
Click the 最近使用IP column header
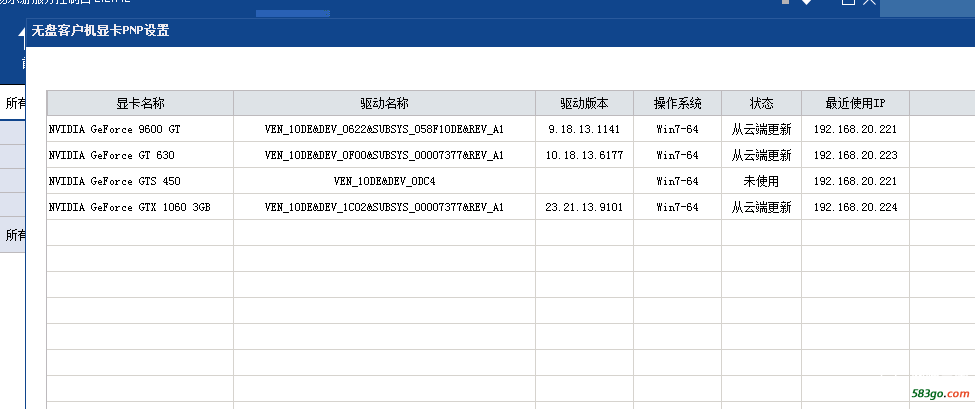(855, 103)
